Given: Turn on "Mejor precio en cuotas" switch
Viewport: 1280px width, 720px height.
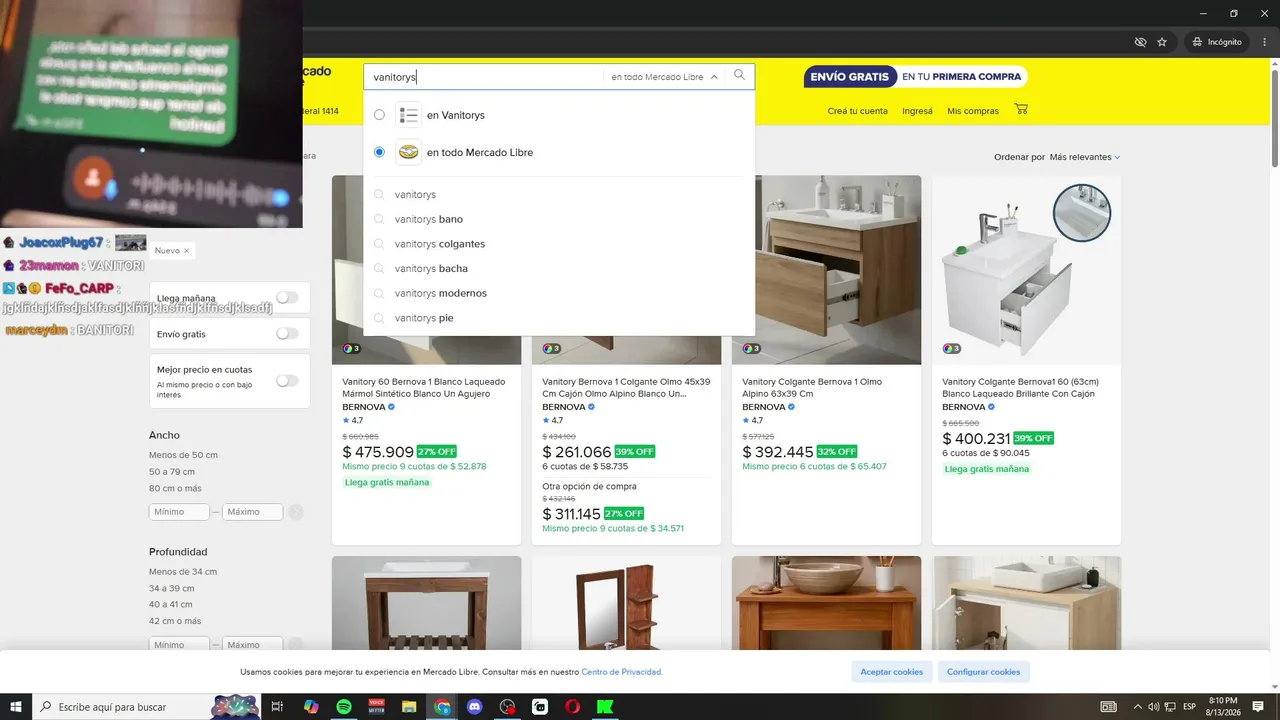Looking at the screenshot, I should (287, 381).
